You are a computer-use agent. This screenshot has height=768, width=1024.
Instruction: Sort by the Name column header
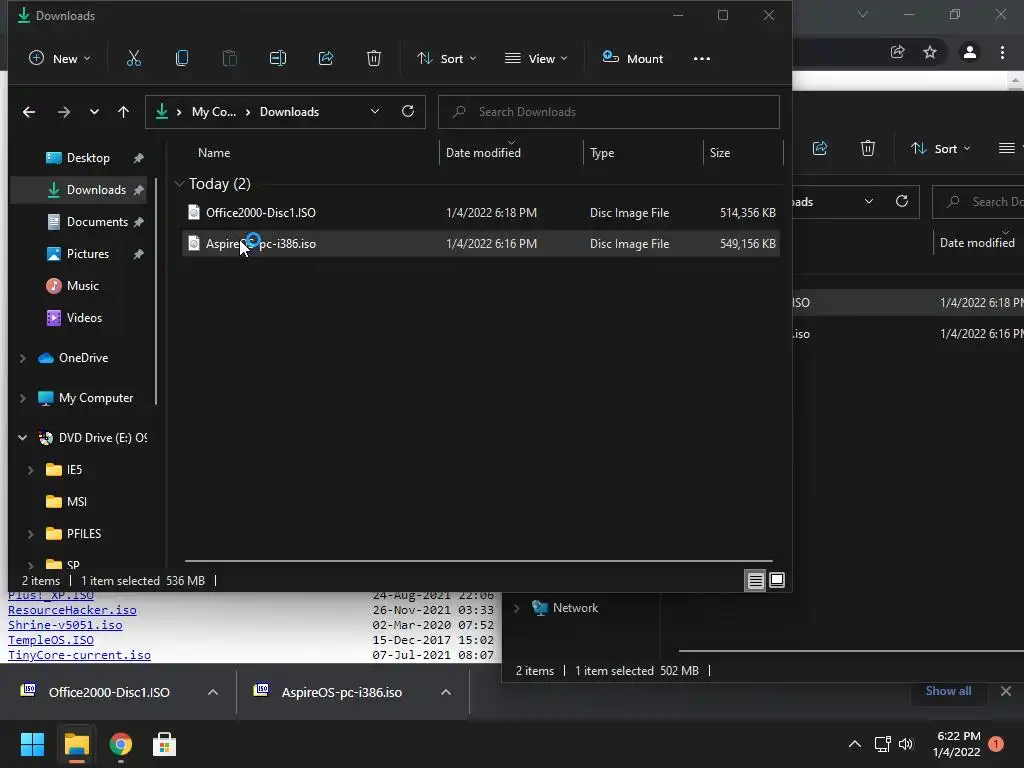214,152
